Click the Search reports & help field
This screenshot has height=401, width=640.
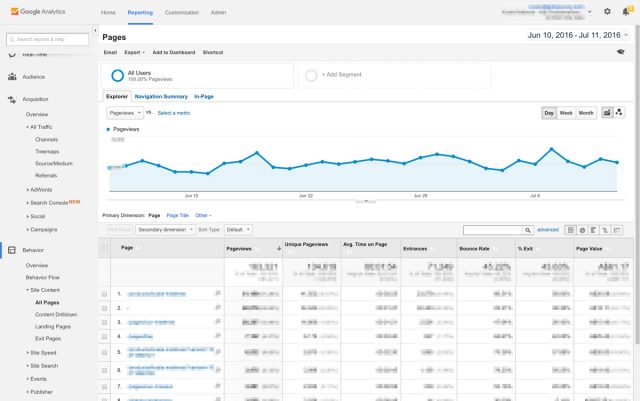point(49,39)
